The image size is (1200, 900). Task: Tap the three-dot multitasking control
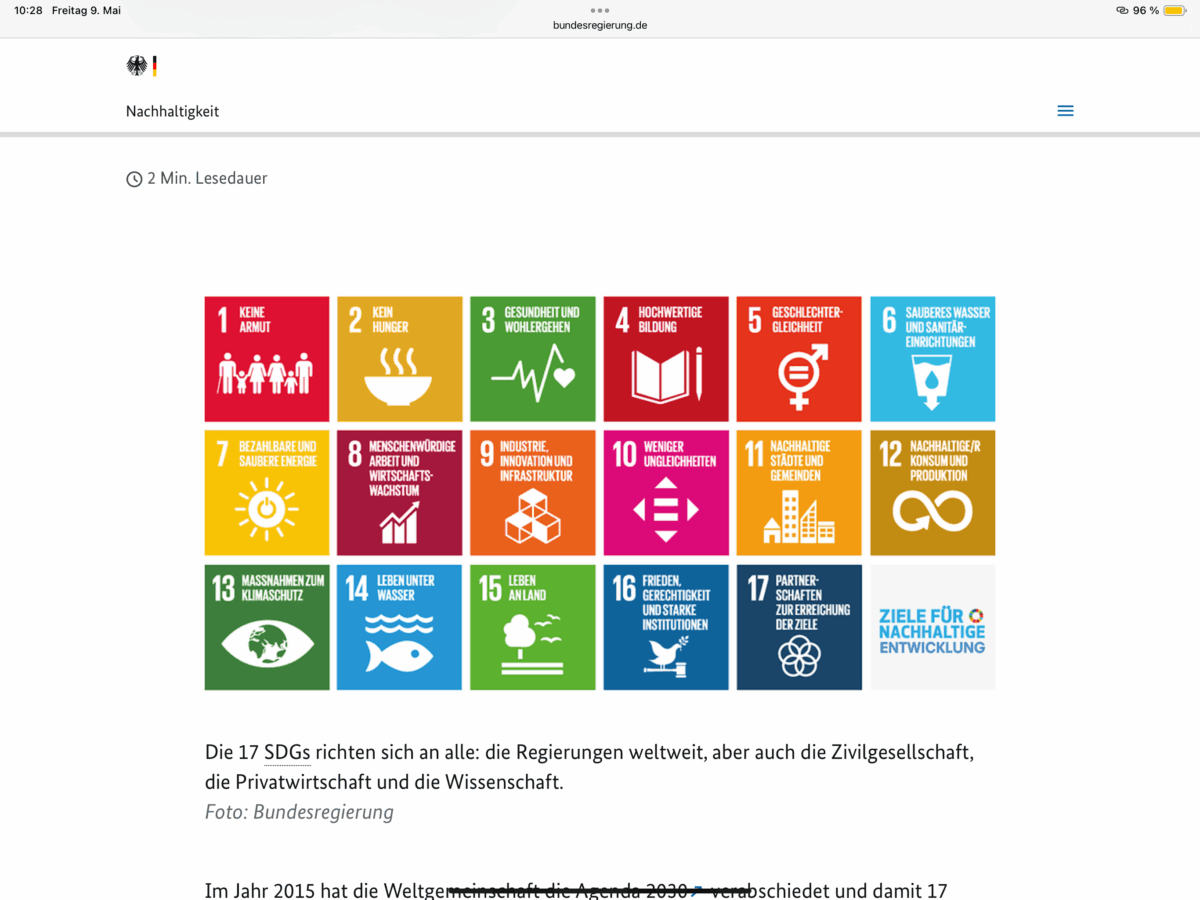[600, 10]
